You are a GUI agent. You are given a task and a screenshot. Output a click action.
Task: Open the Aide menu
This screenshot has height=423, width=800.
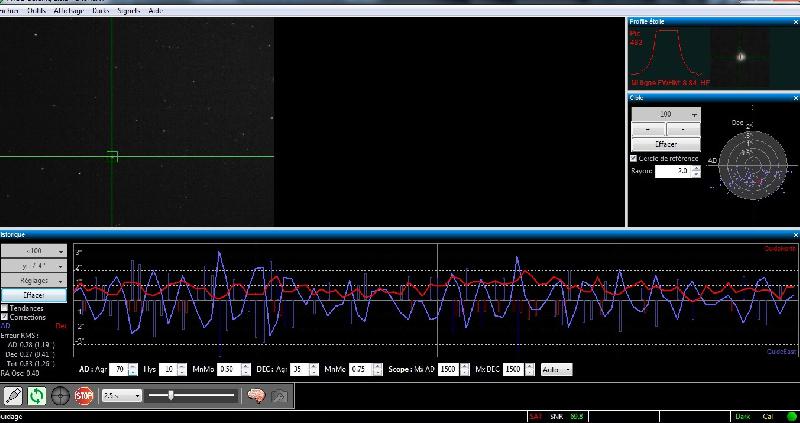click(x=155, y=11)
